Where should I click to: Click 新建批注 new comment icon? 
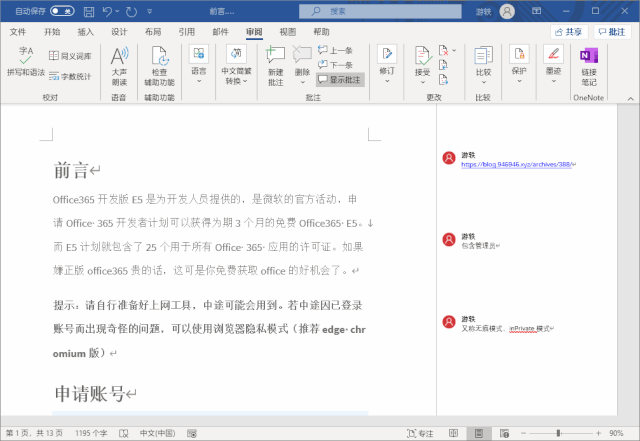pos(276,55)
